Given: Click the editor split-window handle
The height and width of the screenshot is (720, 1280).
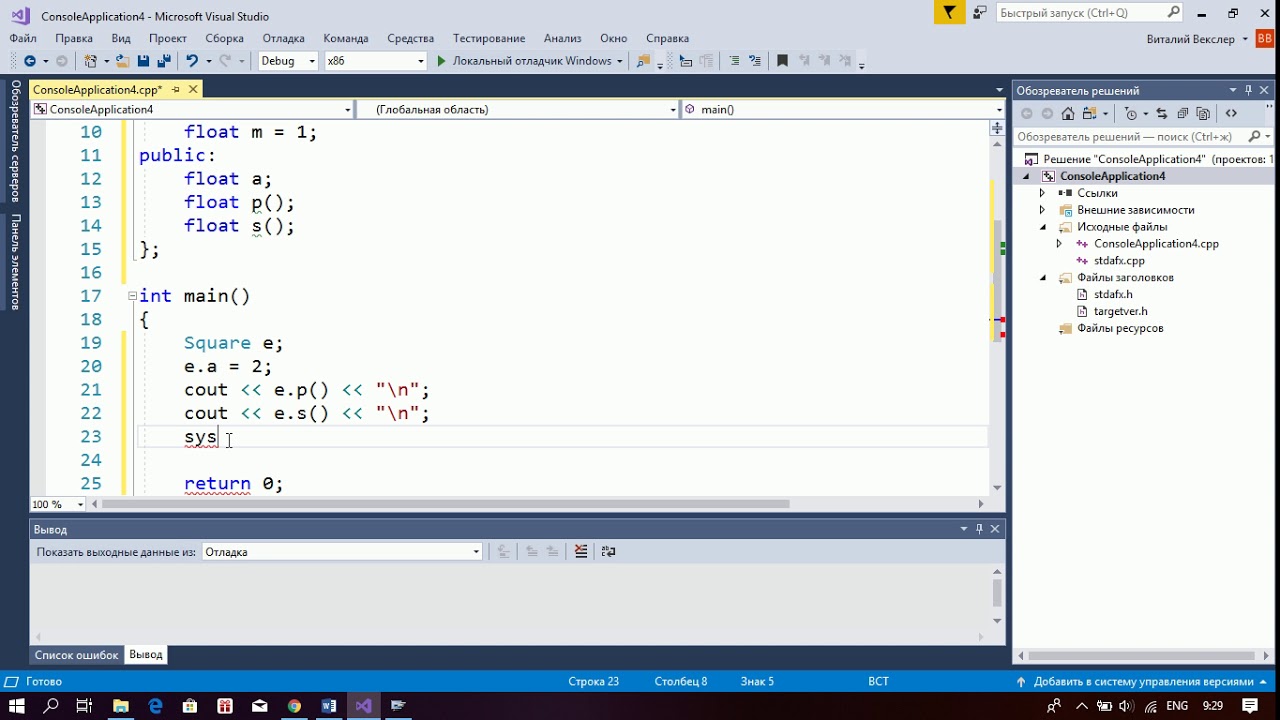Looking at the screenshot, I should (x=997, y=128).
